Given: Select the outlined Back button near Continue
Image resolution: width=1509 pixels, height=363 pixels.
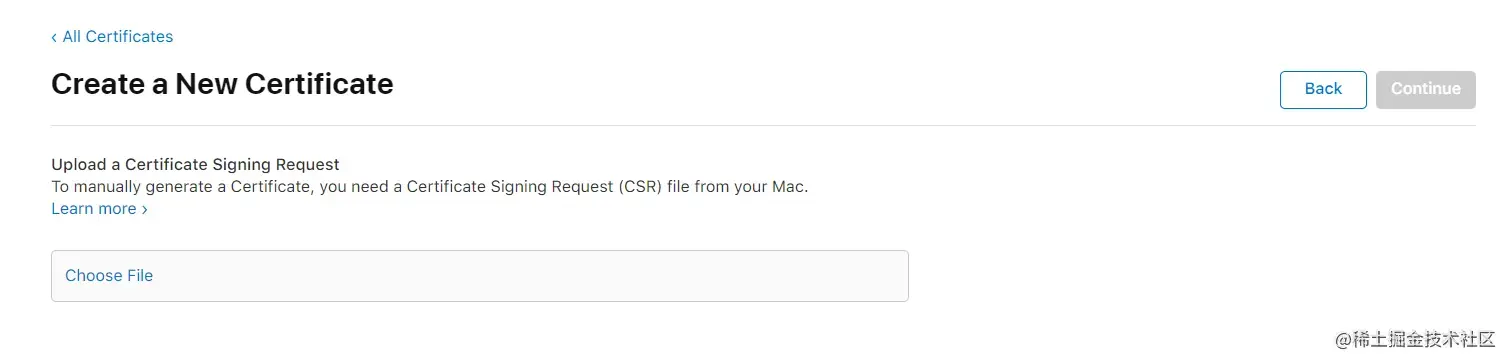Looking at the screenshot, I should click(1323, 89).
